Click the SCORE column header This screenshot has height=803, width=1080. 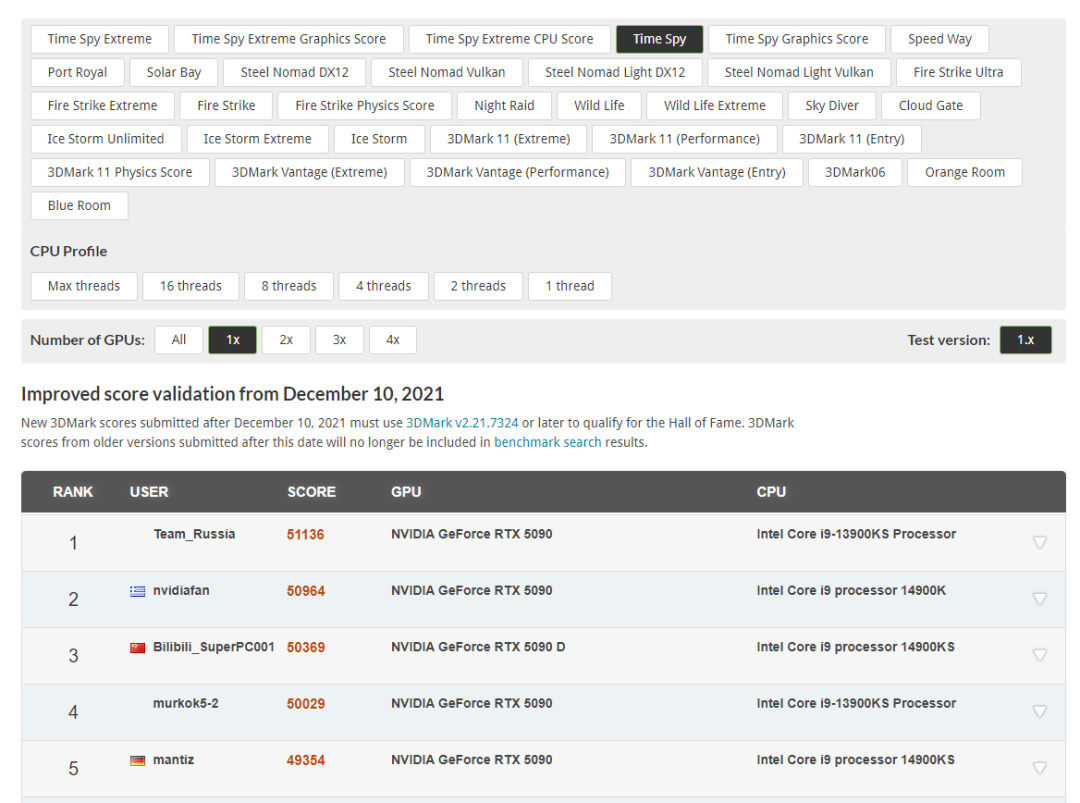(311, 492)
